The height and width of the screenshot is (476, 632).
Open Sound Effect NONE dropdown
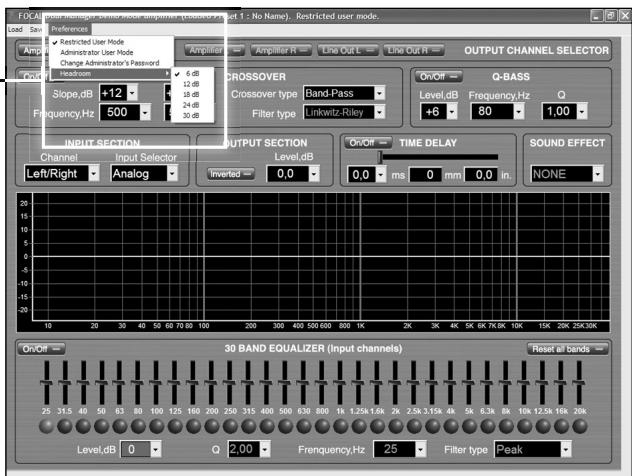tap(598, 174)
